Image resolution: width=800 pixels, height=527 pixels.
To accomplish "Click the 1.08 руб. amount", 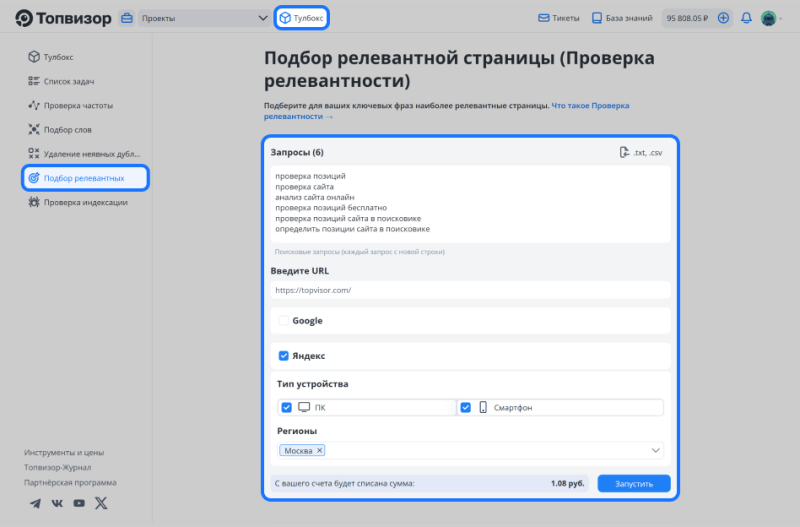I will click(567, 483).
